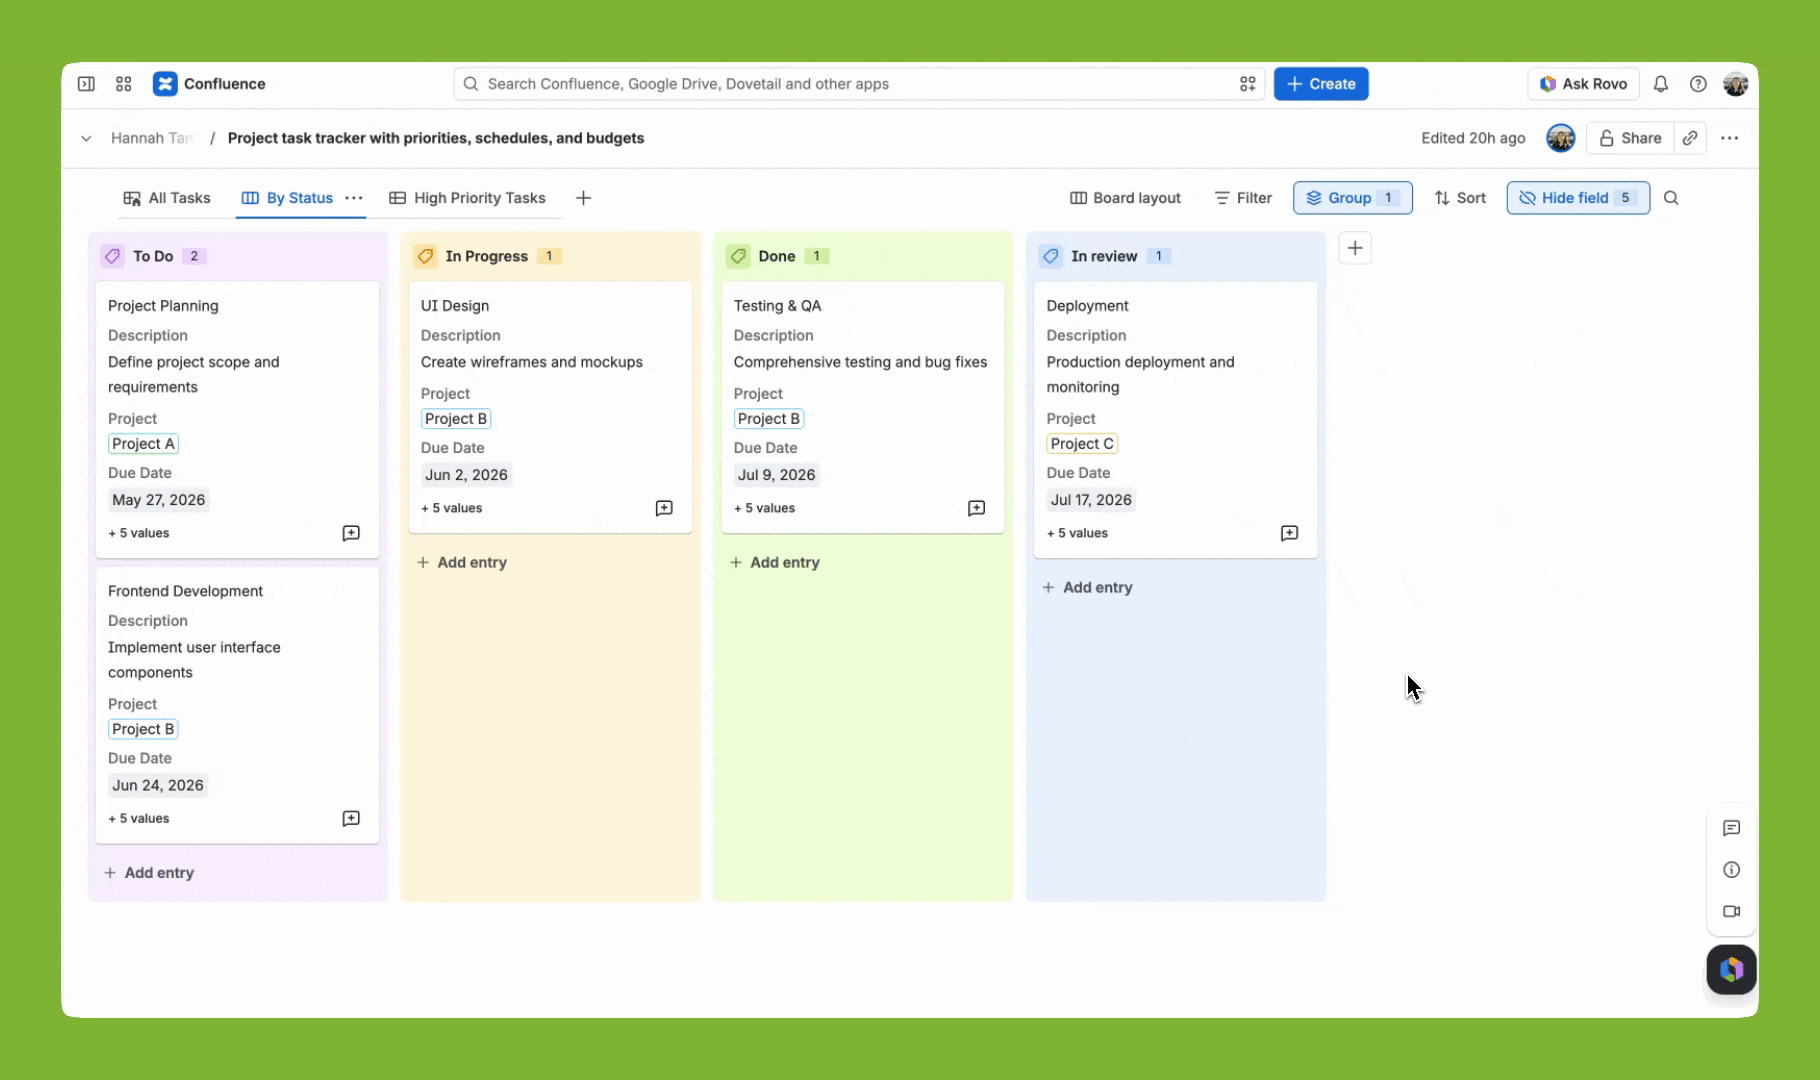This screenshot has width=1820, height=1080.
Task: Open the search filter apps icon
Action: pos(1247,84)
